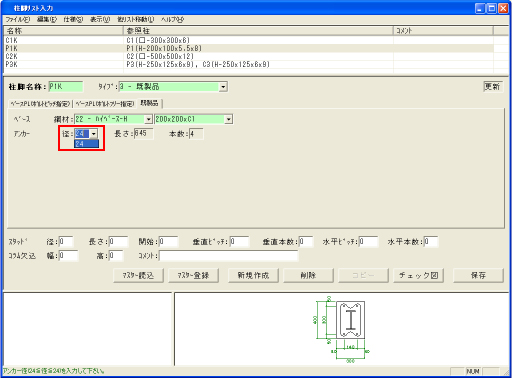Click the コメント text input field
Viewport: 512px width, 378px height.
pyautogui.click(x=228, y=256)
